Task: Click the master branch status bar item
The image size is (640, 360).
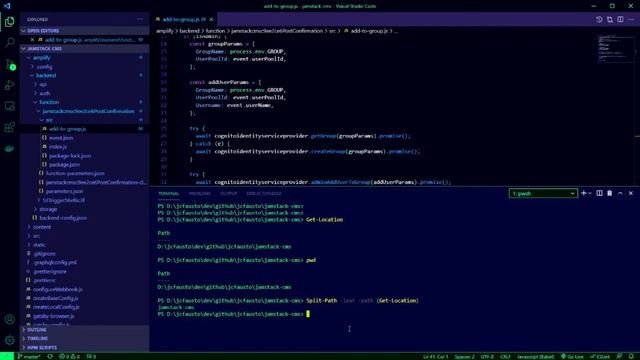Action: point(29,356)
